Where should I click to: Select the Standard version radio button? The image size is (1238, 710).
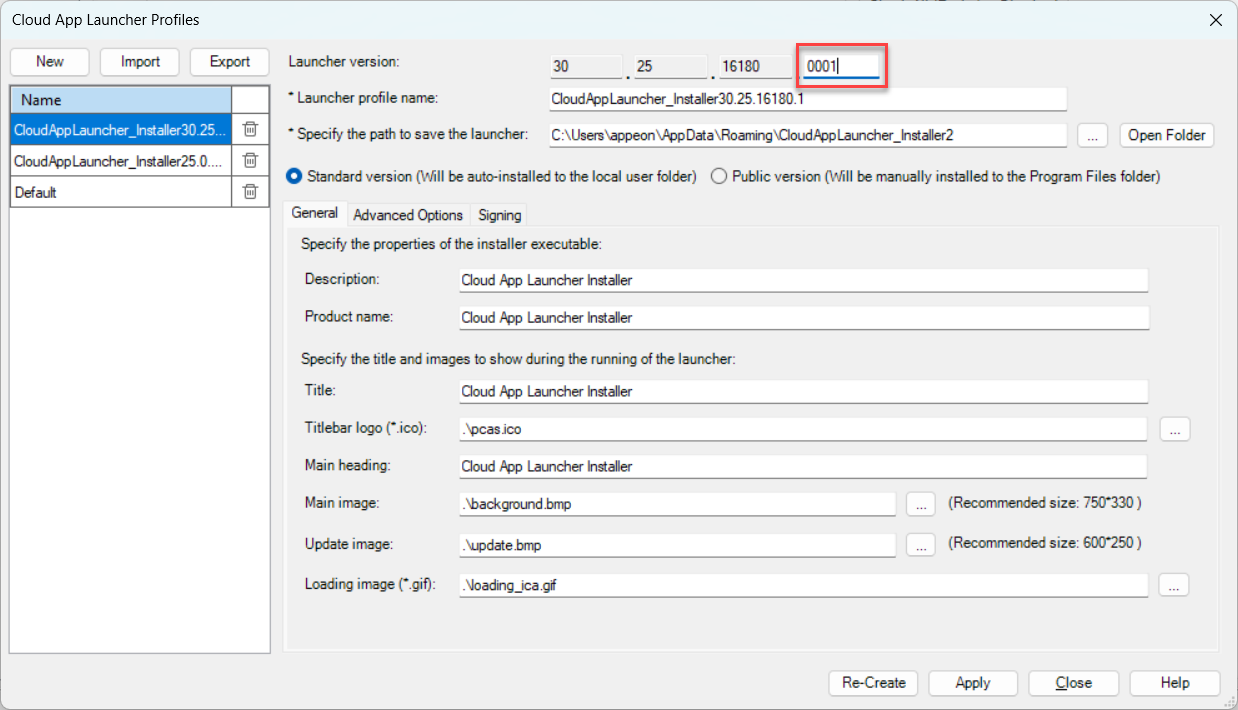(295, 176)
